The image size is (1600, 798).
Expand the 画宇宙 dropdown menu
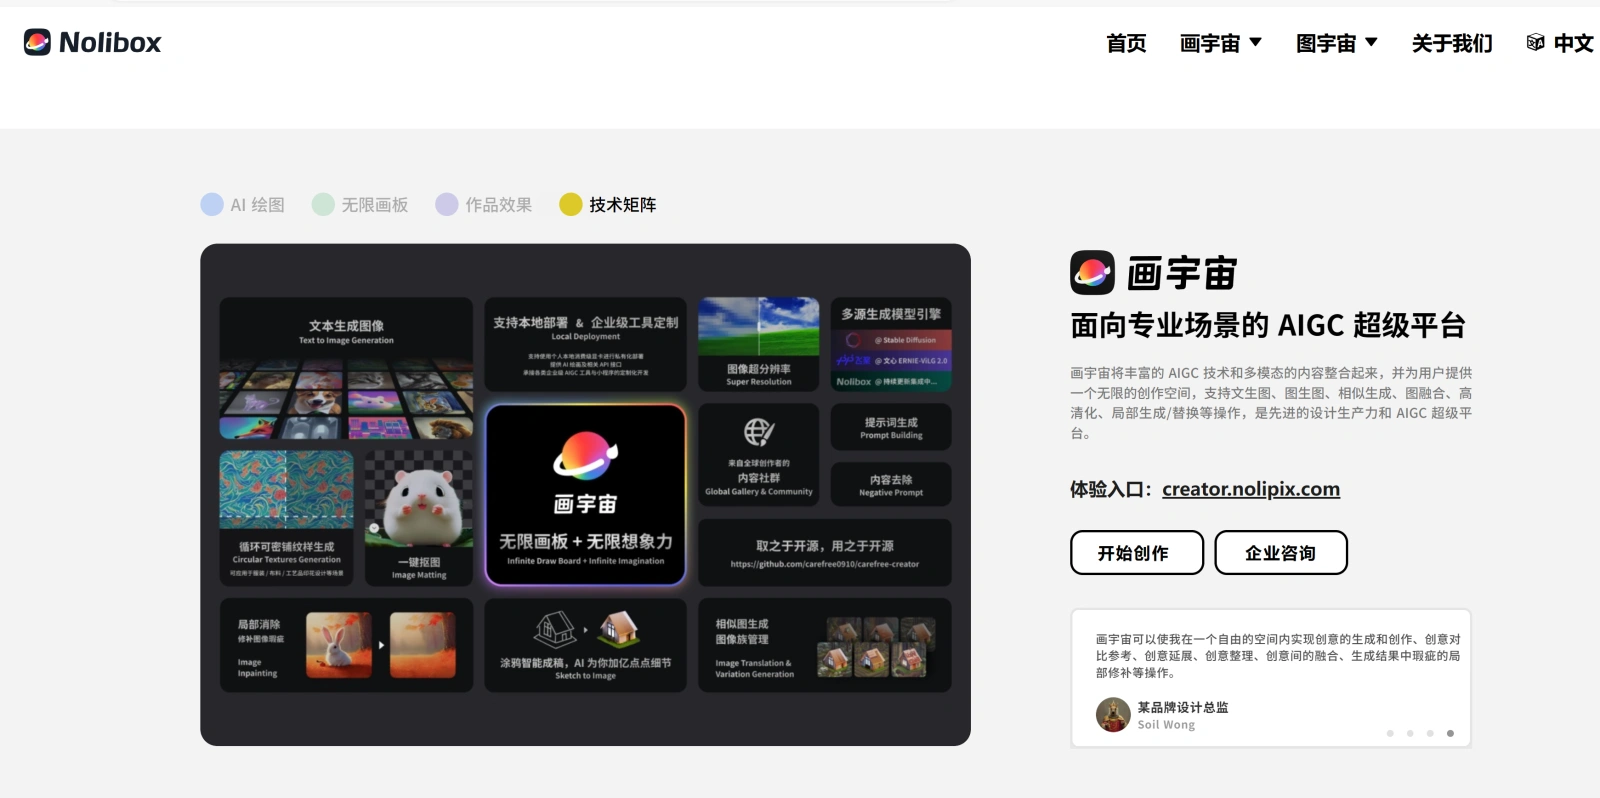click(1220, 43)
